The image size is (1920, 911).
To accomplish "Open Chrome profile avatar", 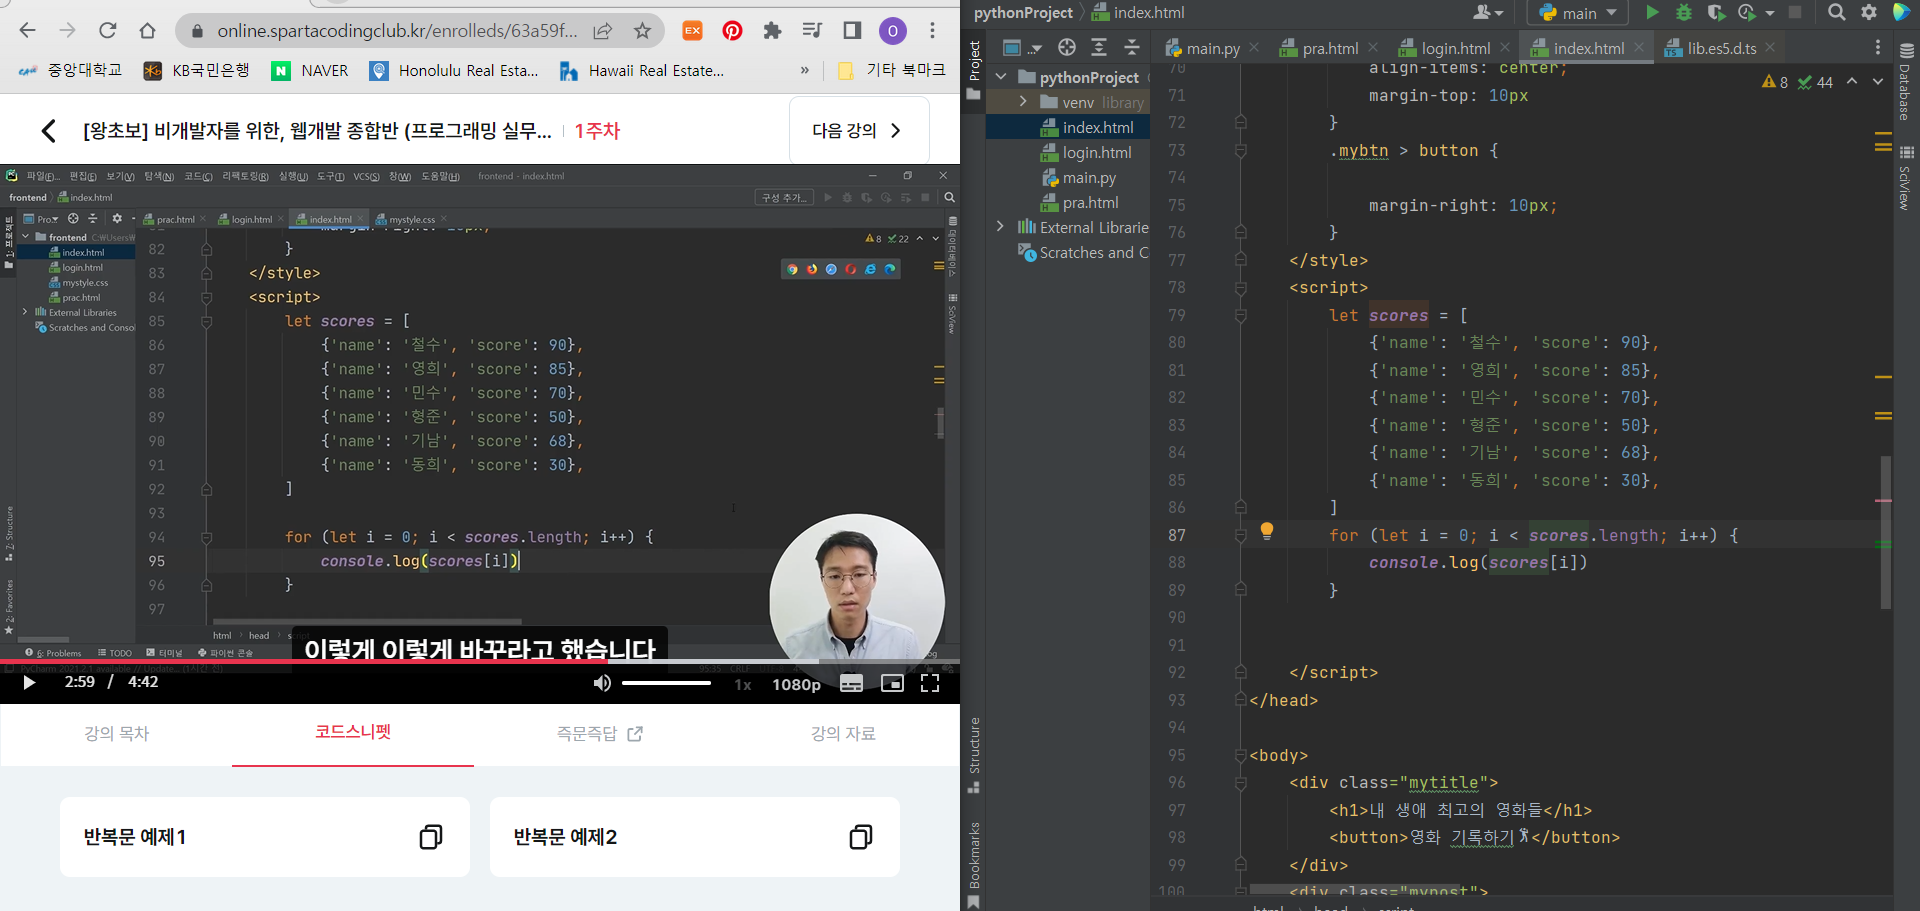I will pyautogui.click(x=892, y=31).
